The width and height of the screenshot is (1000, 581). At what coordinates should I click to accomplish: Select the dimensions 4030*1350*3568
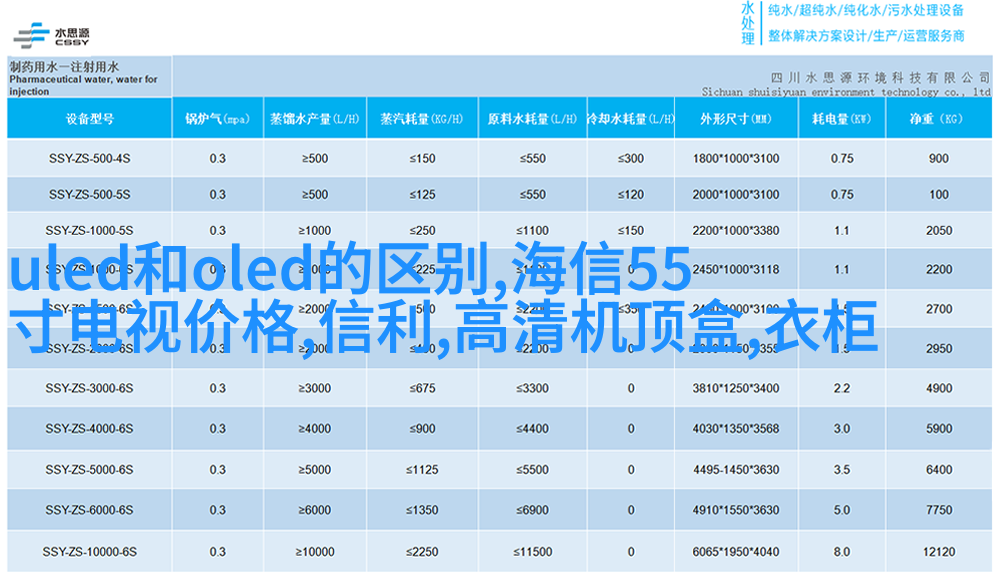click(736, 429)
